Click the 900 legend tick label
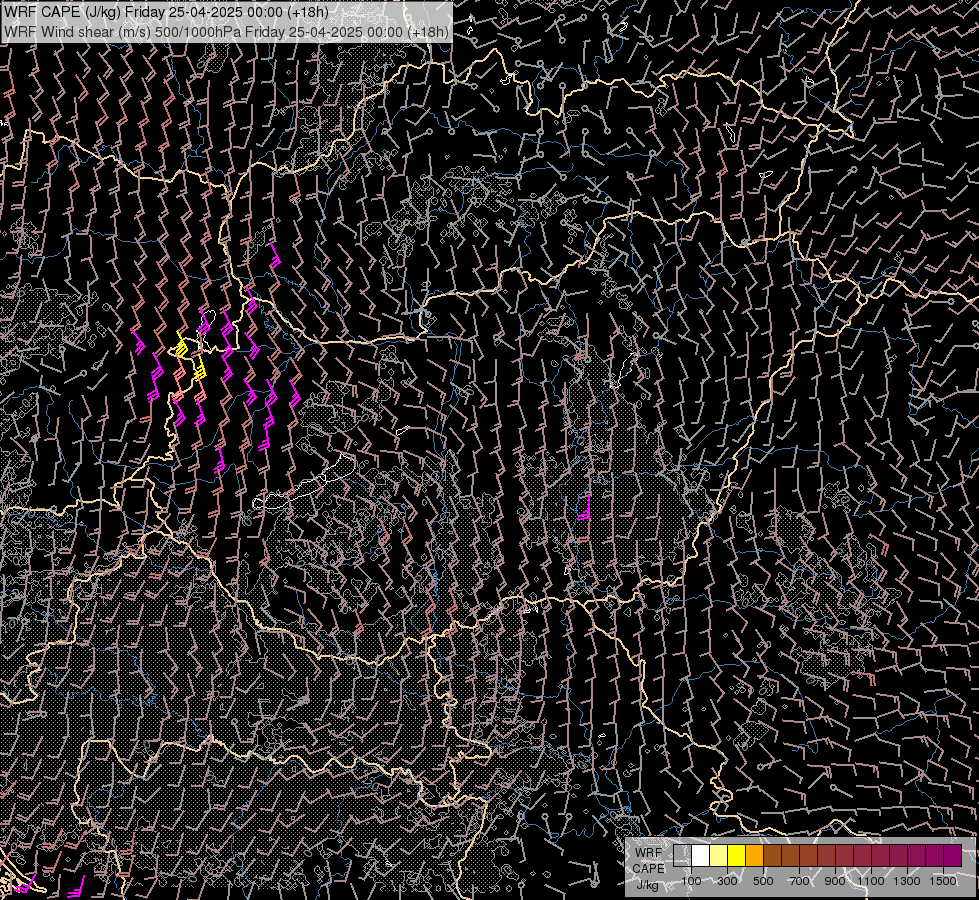Screen dimensions: 979x900 click(x=835, y=881)
